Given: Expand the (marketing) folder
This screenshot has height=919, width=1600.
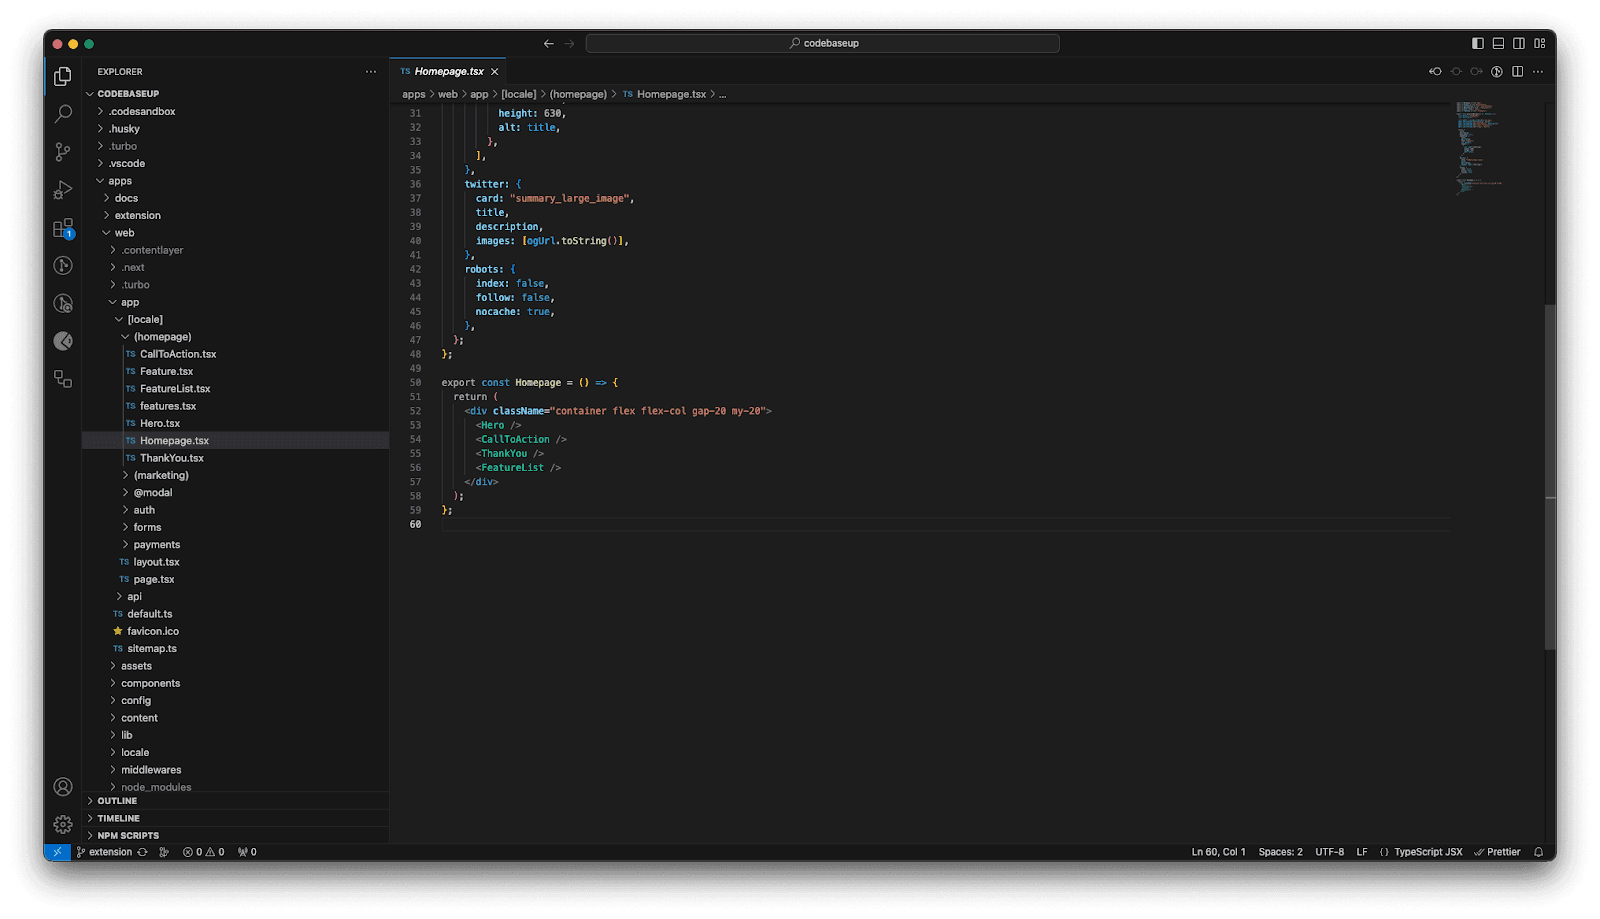Looking at the screenshot, I should point(235,475).
